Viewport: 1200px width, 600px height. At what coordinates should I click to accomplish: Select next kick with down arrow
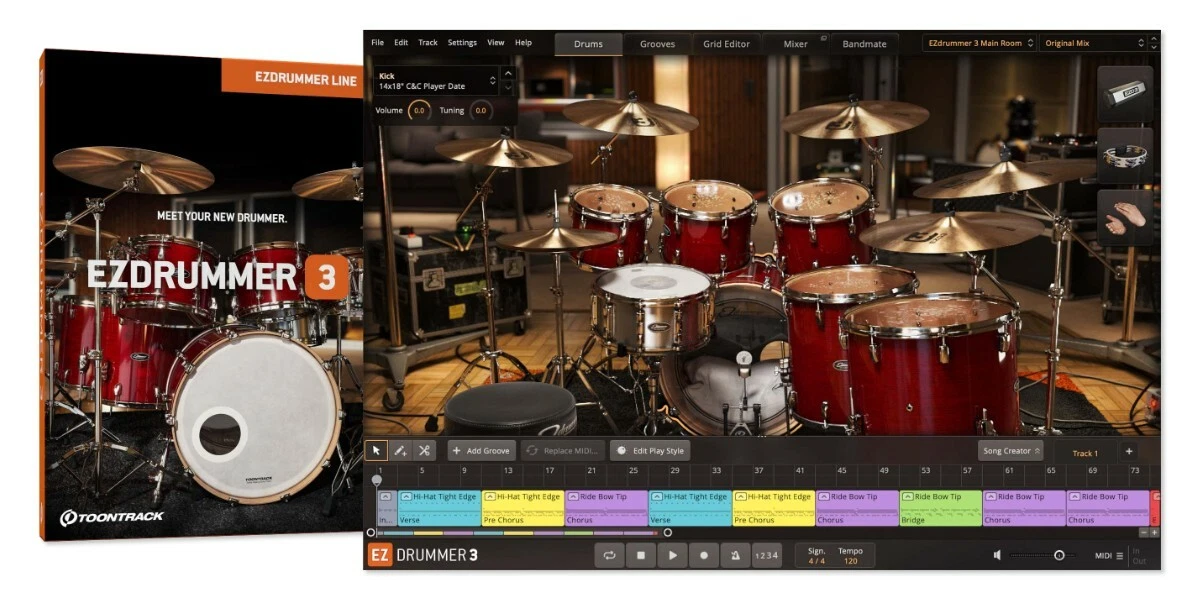(x=508, y=88)
